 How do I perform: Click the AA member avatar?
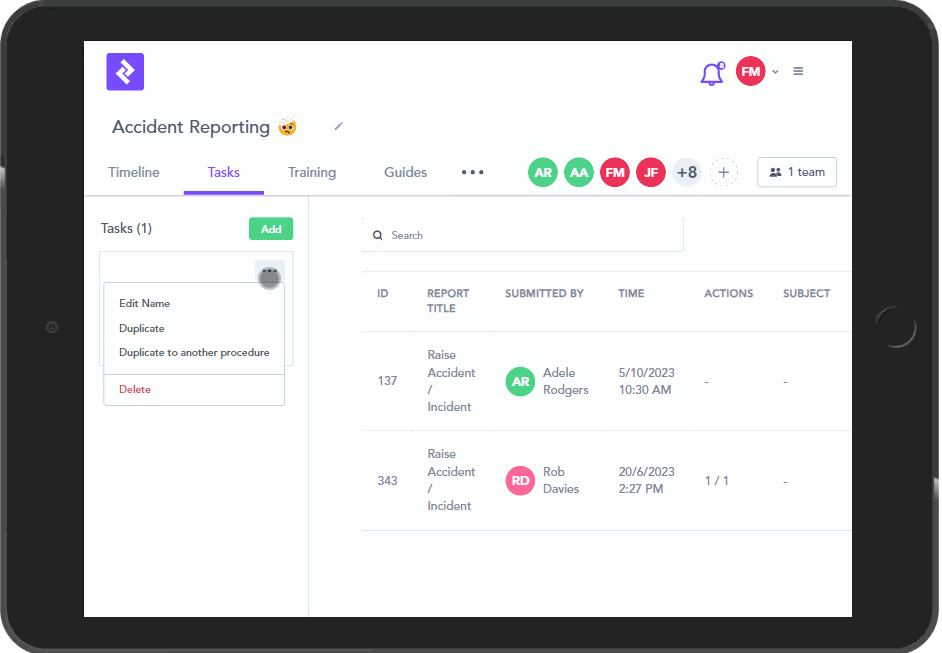pos(579,172)
